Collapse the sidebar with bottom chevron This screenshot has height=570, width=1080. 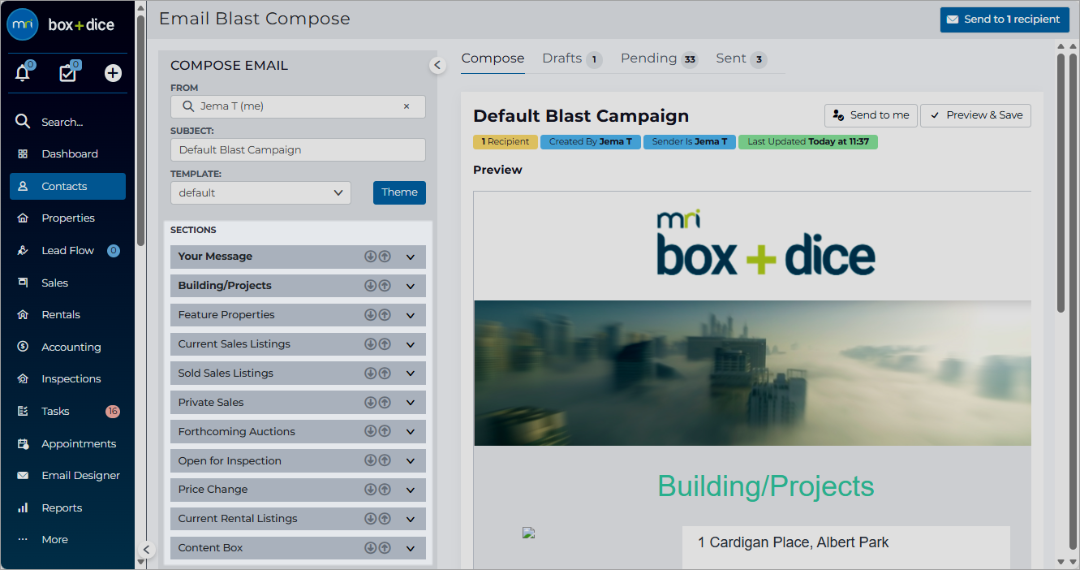[146, 549]
